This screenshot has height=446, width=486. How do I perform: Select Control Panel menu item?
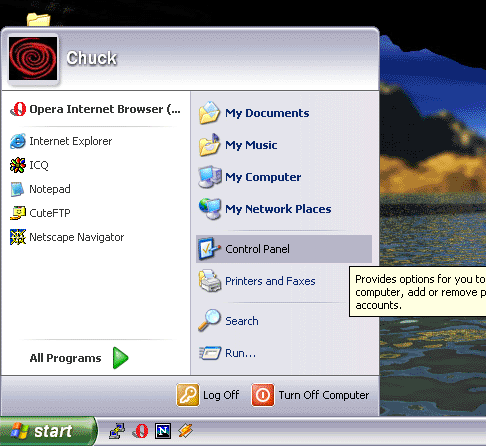click(x=284, y=249)
